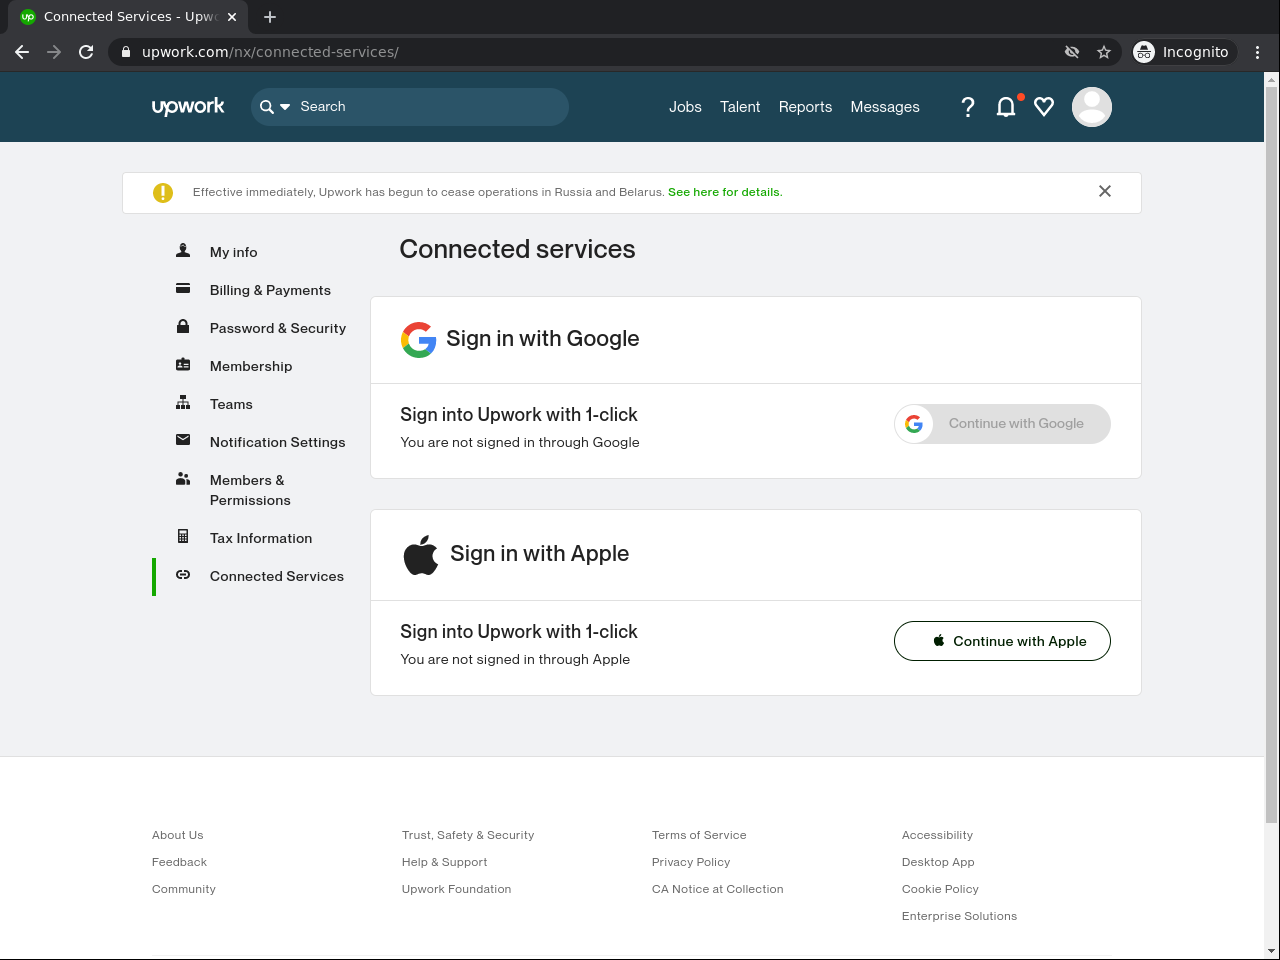
Task: Dismiss the Russia and Belarus notice banner
Action: (1105, 191)
